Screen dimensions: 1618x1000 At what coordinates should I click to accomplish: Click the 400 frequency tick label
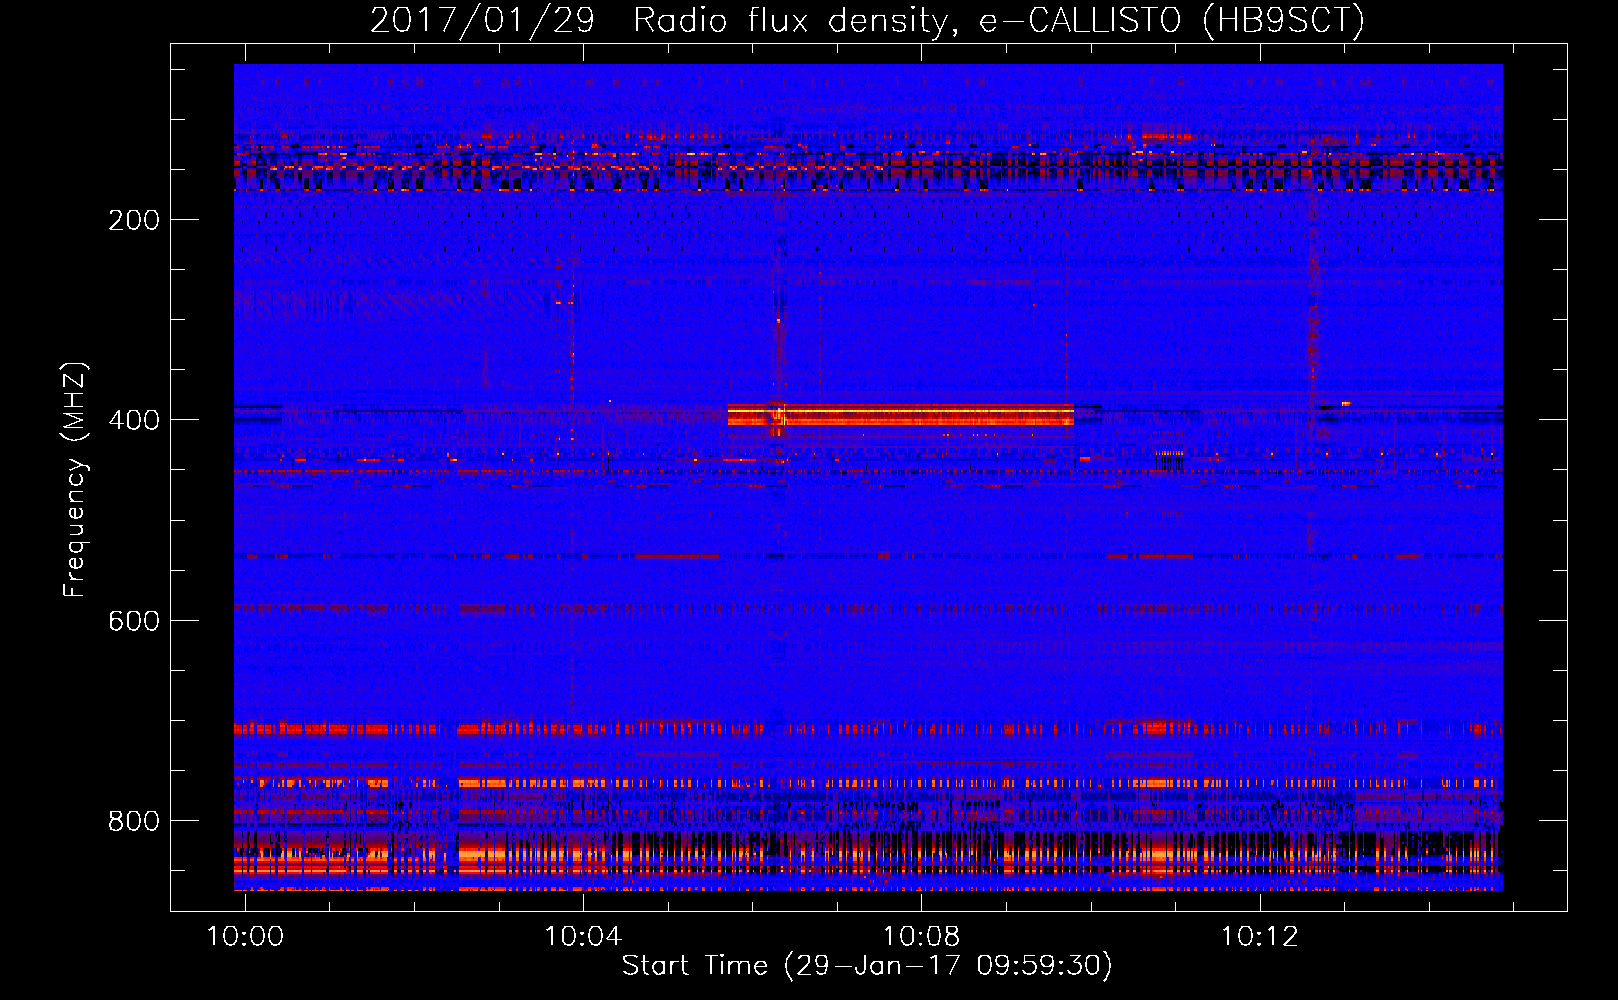pos(134,420)
